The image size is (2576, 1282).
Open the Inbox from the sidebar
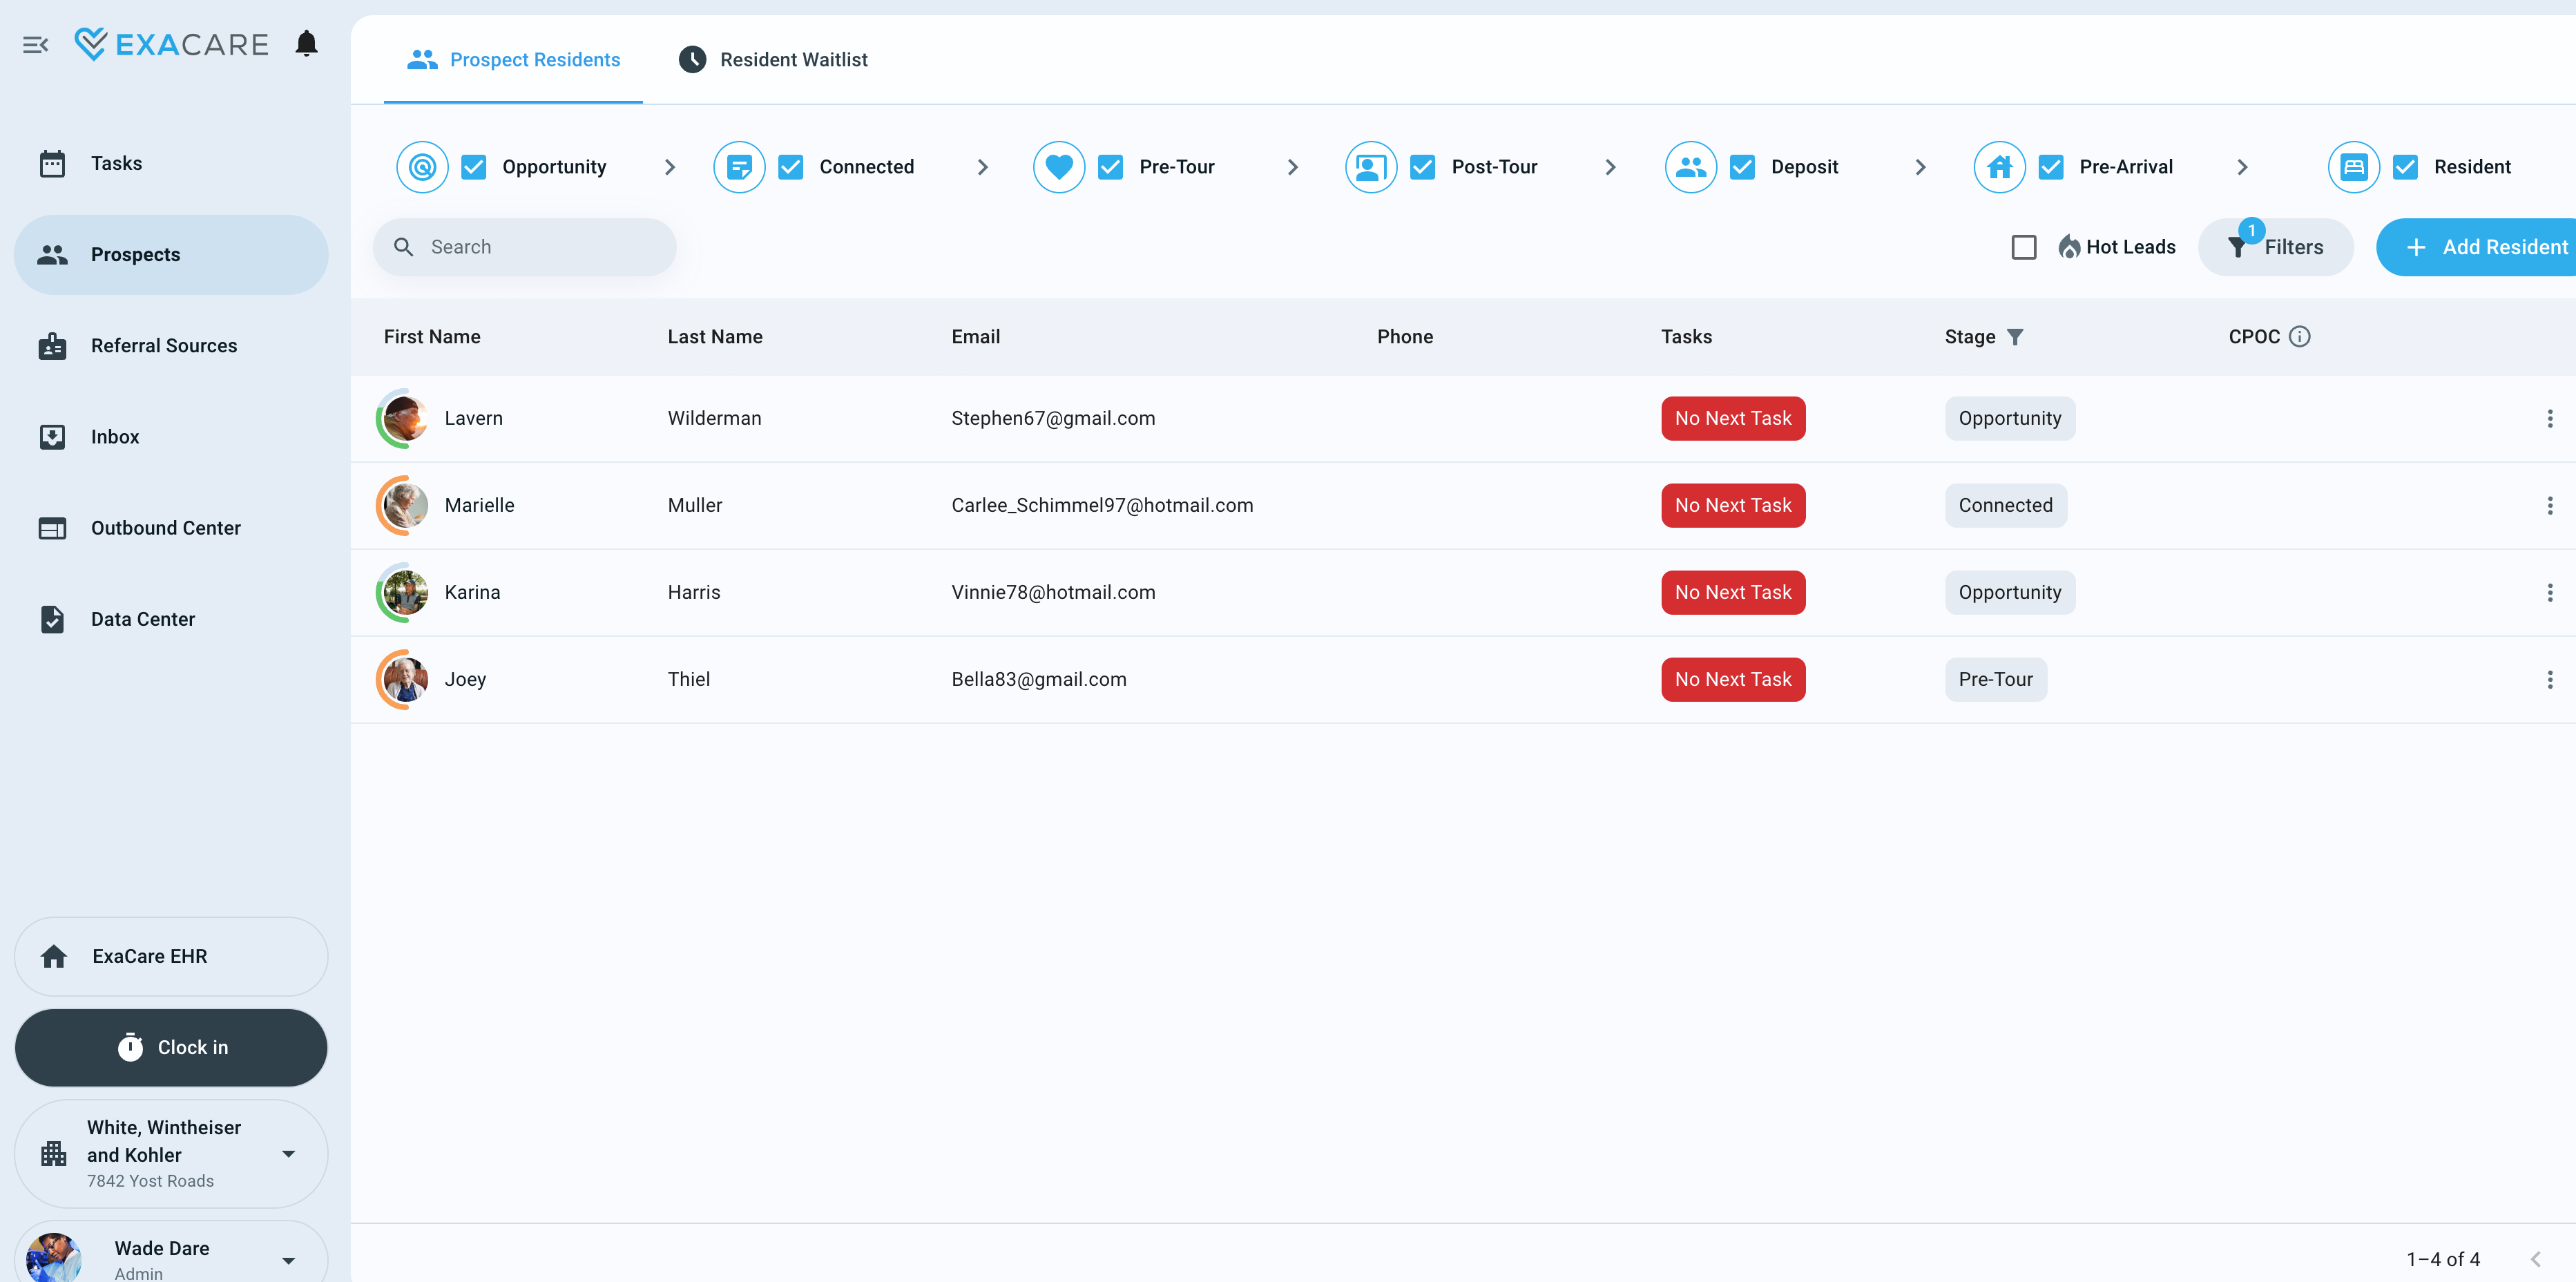(114, 436)
